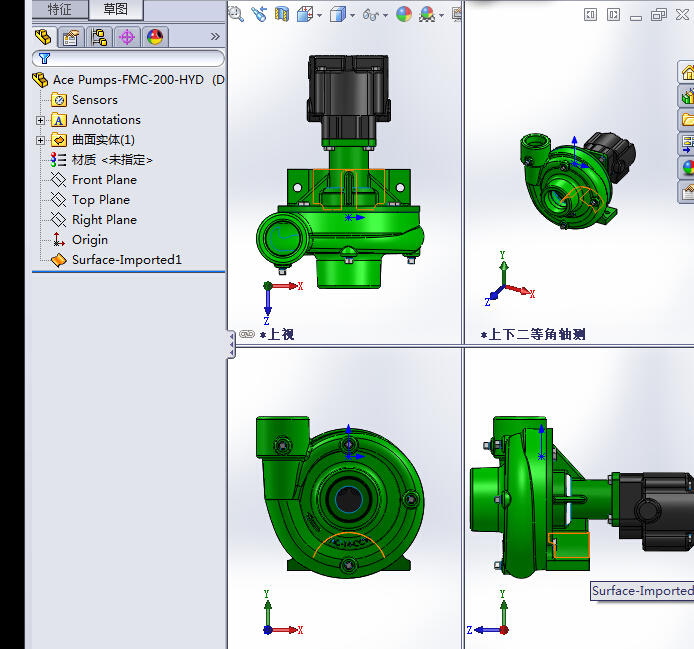Open View Palette task pane tab
The image size is (694, 649).
coord(686,144)
